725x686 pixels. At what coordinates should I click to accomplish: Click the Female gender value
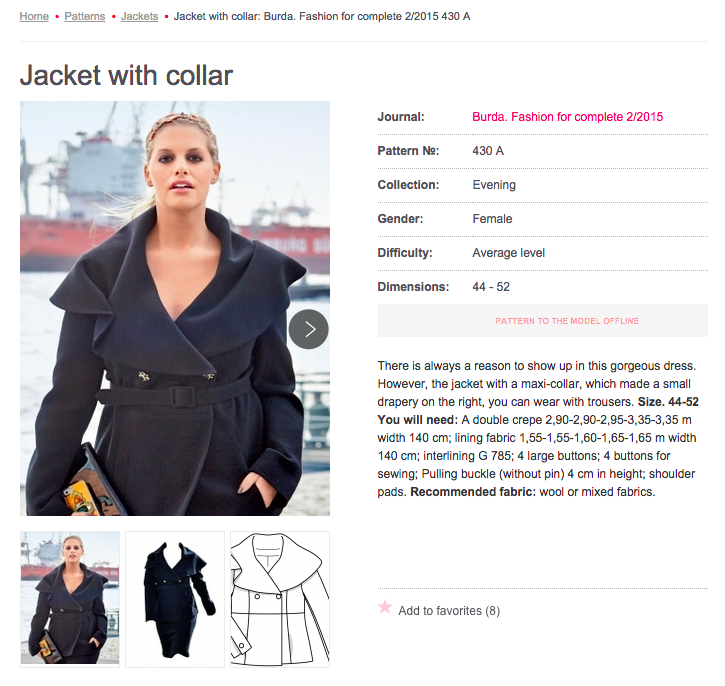pos(492,219)
